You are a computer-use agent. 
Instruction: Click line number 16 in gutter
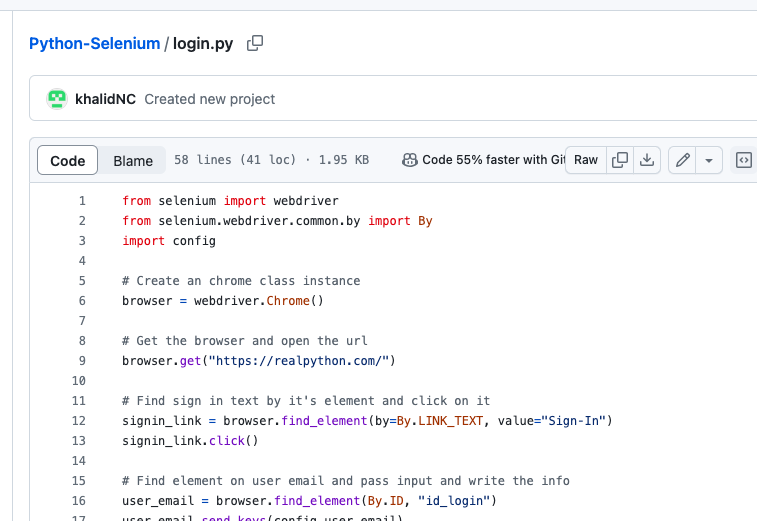click(x=79, y=501)
